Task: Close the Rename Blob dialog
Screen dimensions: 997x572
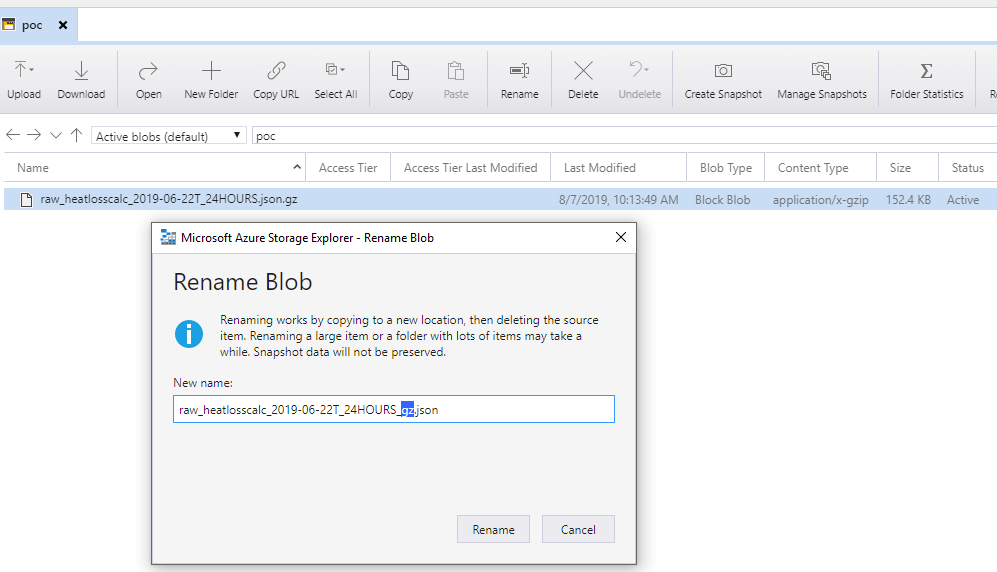Action: point(621,237)
